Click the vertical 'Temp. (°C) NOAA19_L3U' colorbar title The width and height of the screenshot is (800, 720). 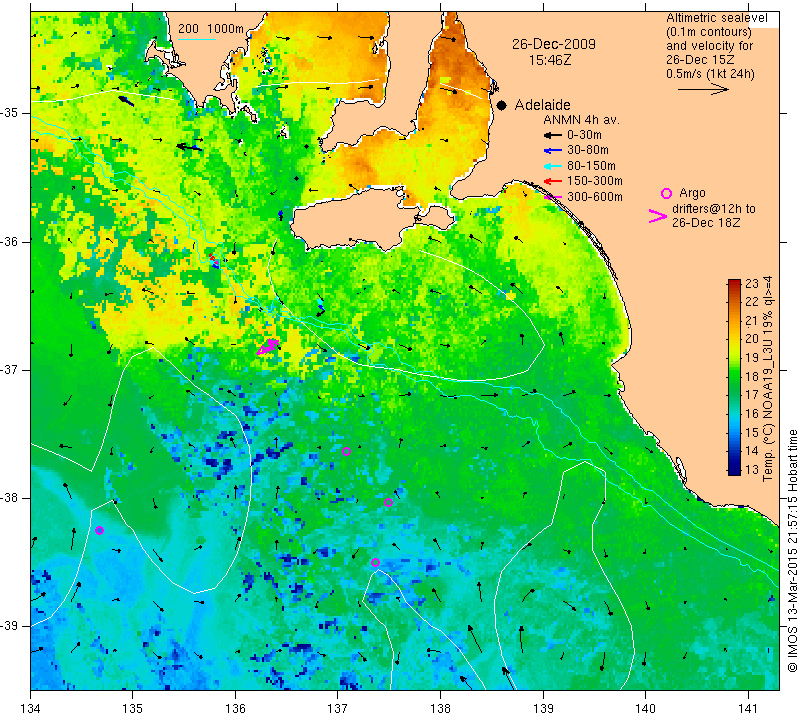point(768,379)
